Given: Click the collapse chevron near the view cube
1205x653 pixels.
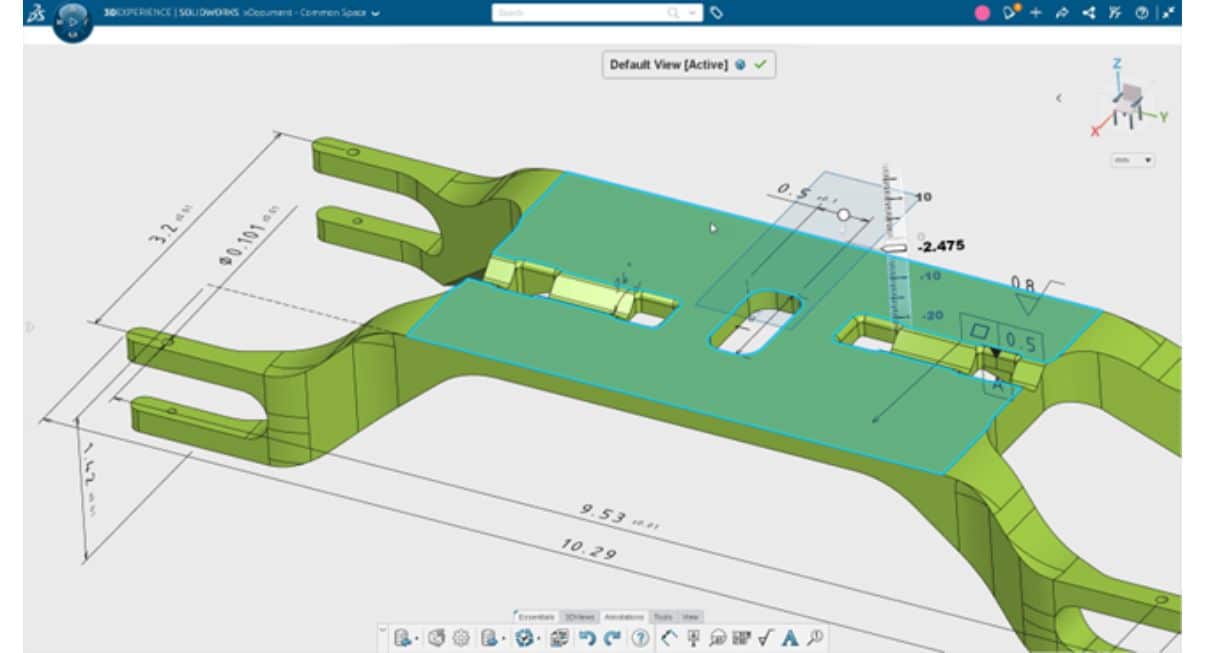Looking at the screenshot, I should [x=1059, y=97].
